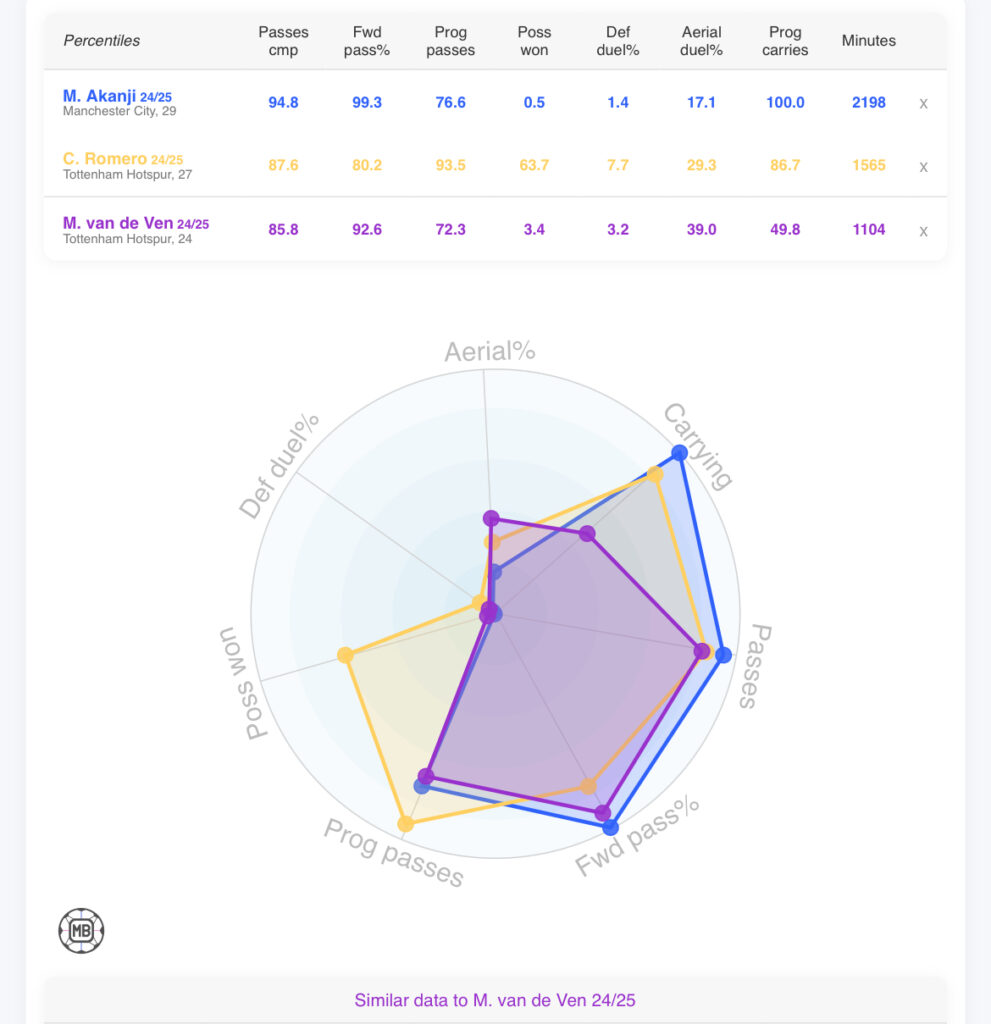
Task: Click the Percentiles table label
Action: pos(102,41)
